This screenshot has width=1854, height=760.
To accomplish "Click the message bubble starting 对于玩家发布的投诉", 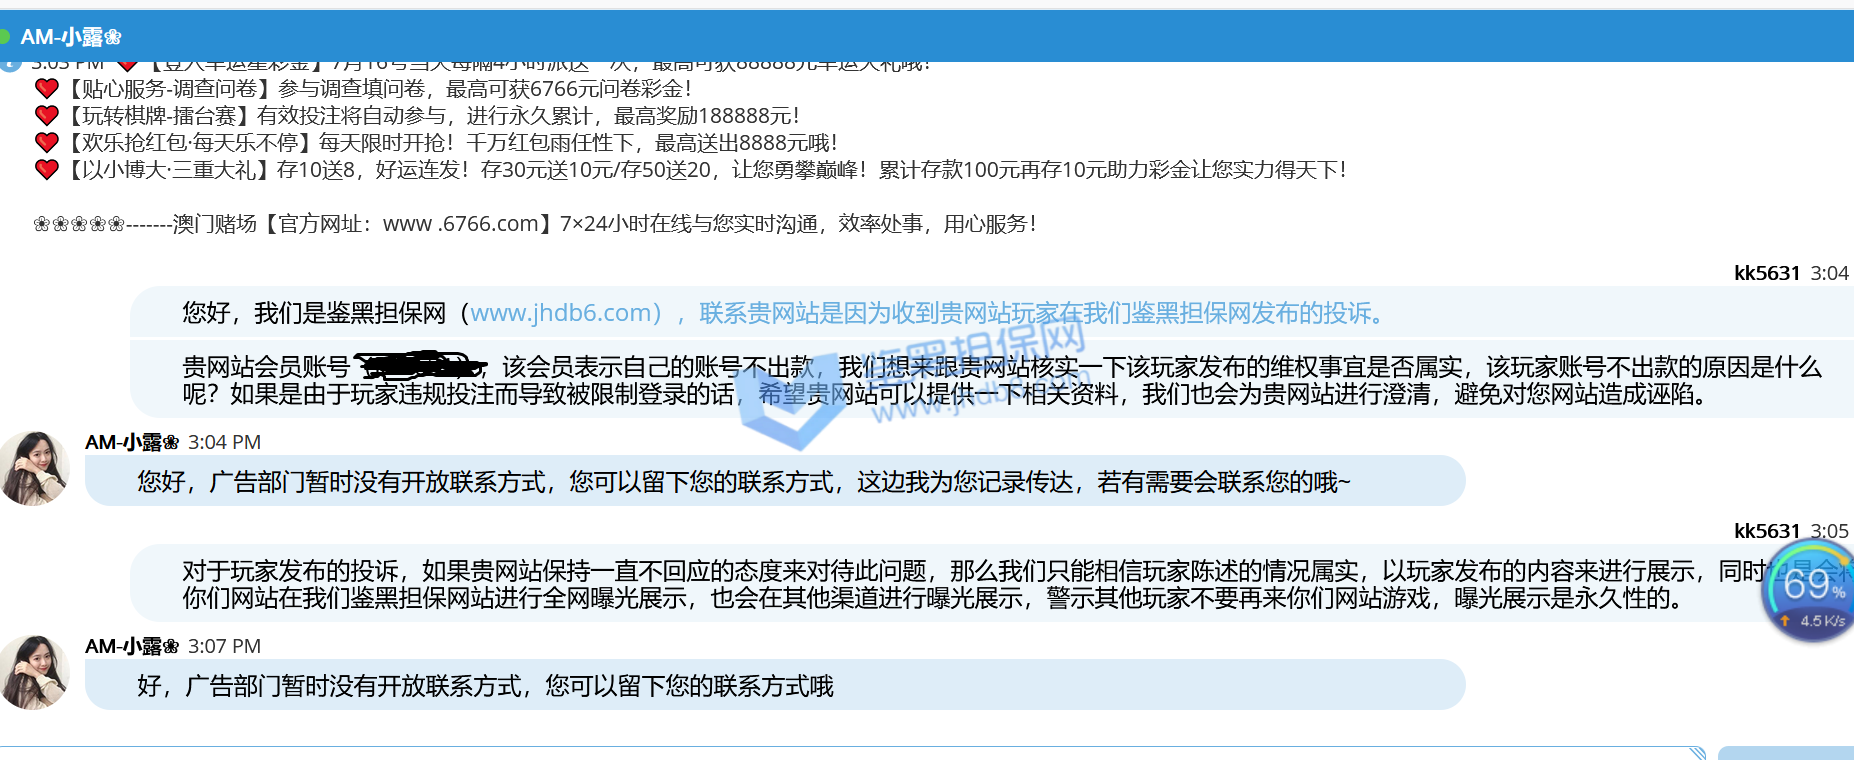I will point(940,584).
